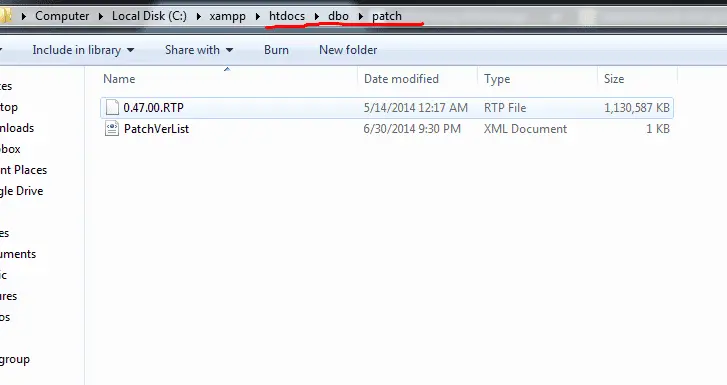Click the patch breadcrumb segment
The width and height of the screenshot is (727, 385).
coord(387,17)
